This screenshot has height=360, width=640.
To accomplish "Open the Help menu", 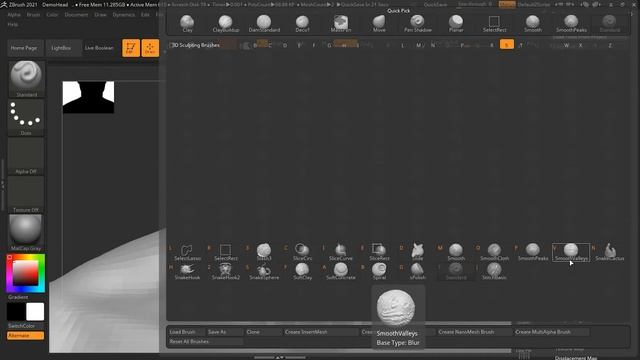I will tap(13, 24).
